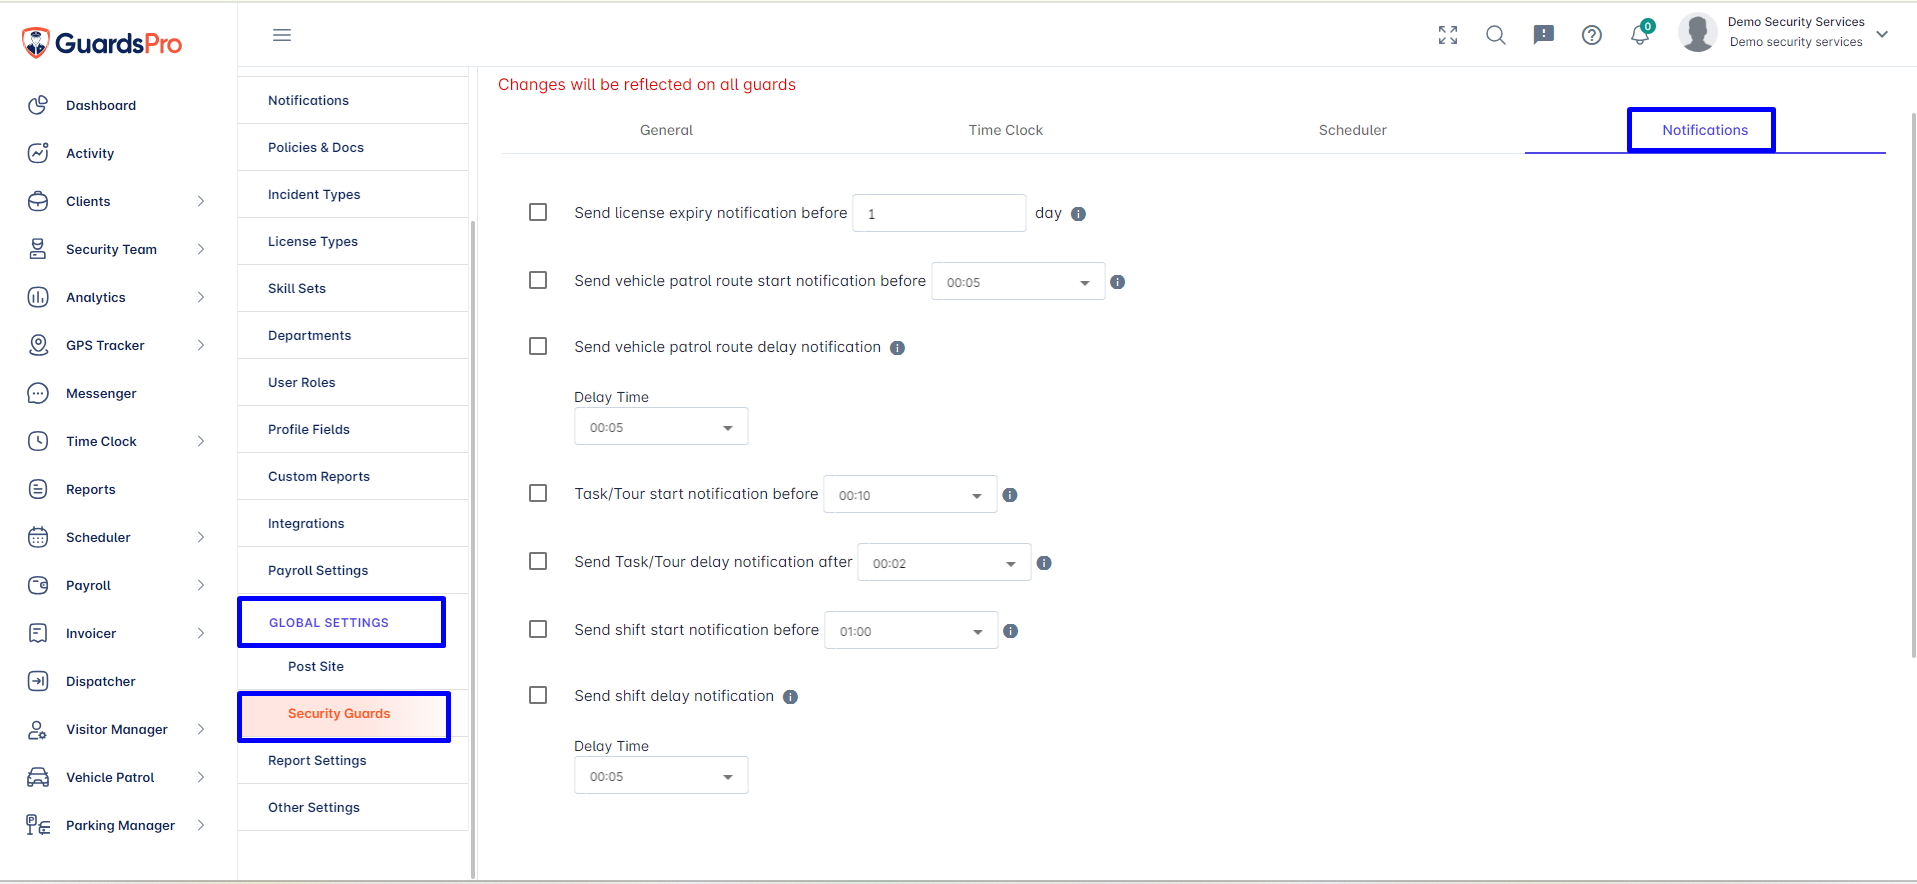Viewport: 1917px width, 884px height.
Task: Switch to the Time Clock tab
Action: coord(1005,130)
